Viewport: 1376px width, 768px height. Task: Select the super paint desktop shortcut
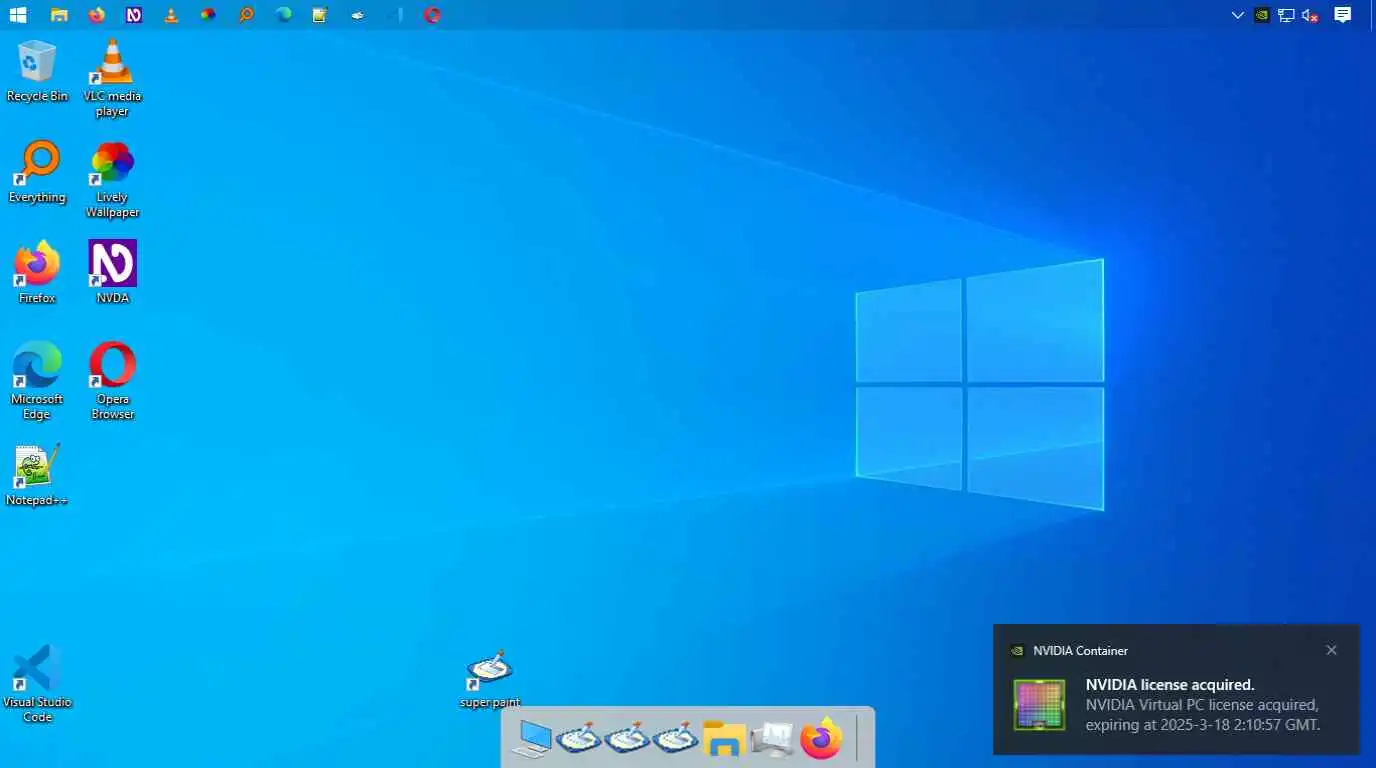(490, 680)
